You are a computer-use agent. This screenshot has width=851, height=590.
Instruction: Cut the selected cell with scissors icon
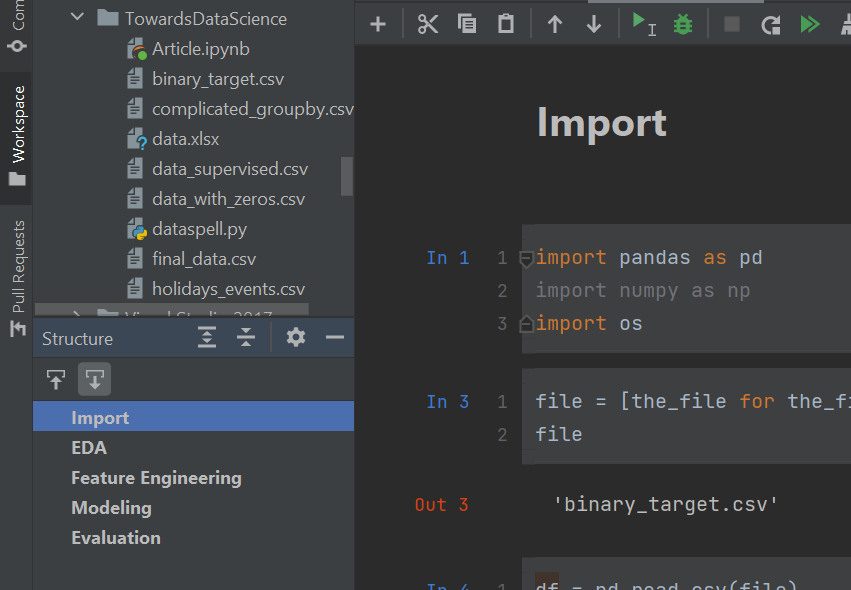coord(428,25)
